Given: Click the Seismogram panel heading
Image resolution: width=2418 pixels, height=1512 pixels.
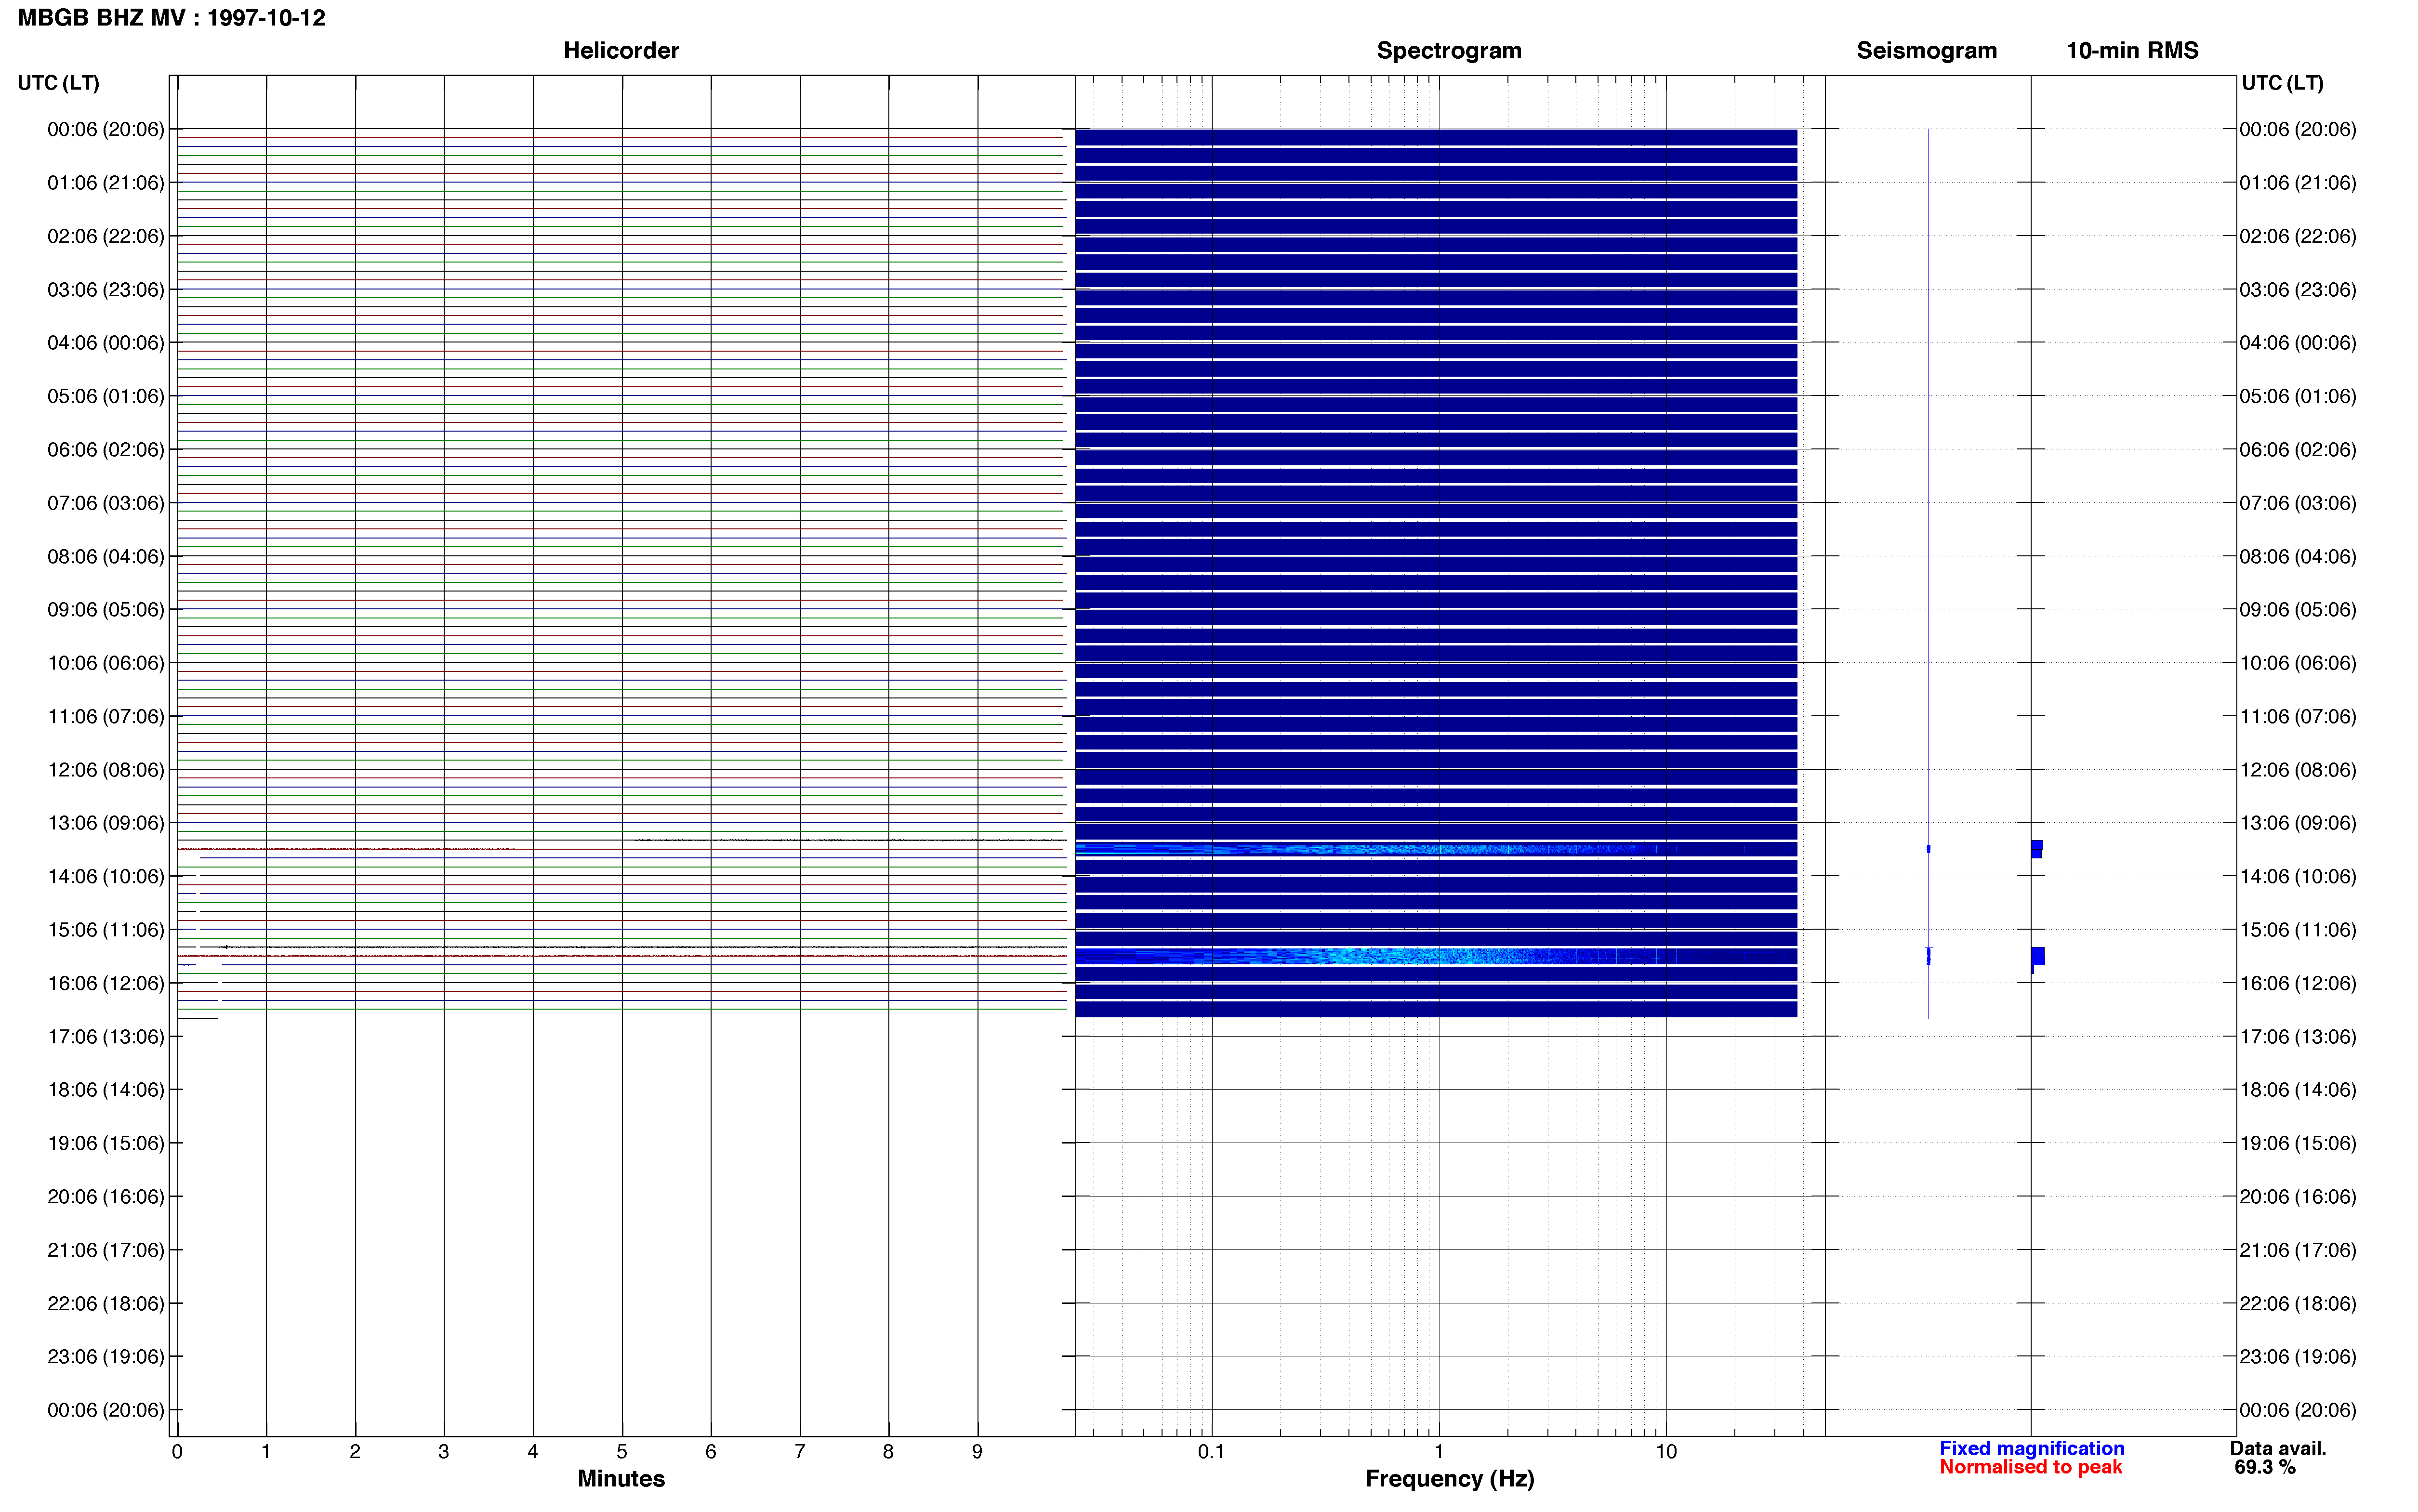Looking at the screenshot, I should pyautogui.click(x=1926, y=50).
